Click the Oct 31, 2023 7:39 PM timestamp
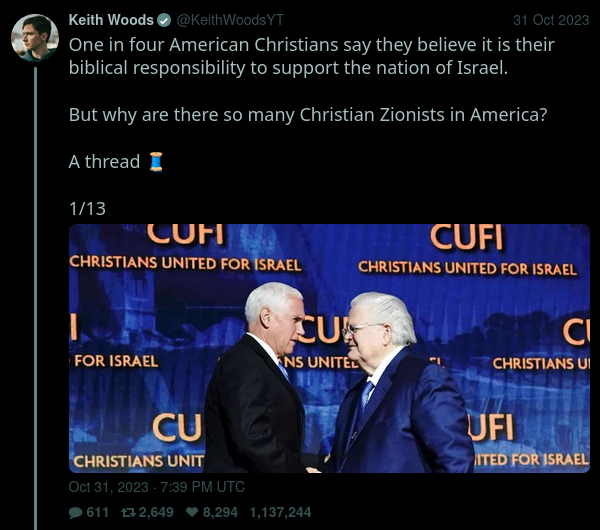This screenshot has height=530, width=600. [157, 487]
